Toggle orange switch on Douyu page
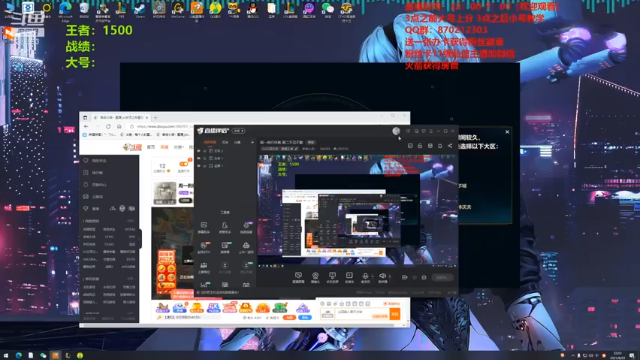 [184, 164]
